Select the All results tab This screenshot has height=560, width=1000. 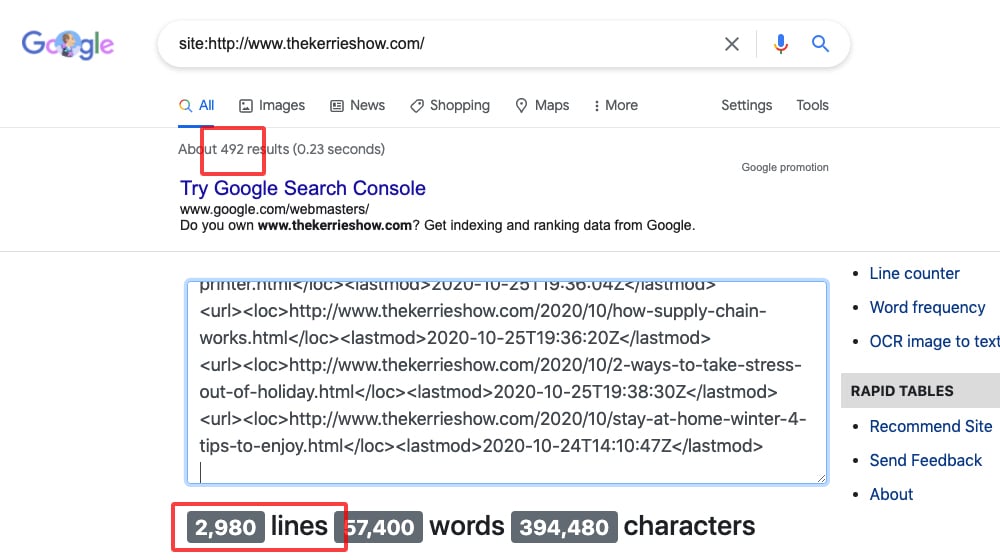[x=197, y=105]
